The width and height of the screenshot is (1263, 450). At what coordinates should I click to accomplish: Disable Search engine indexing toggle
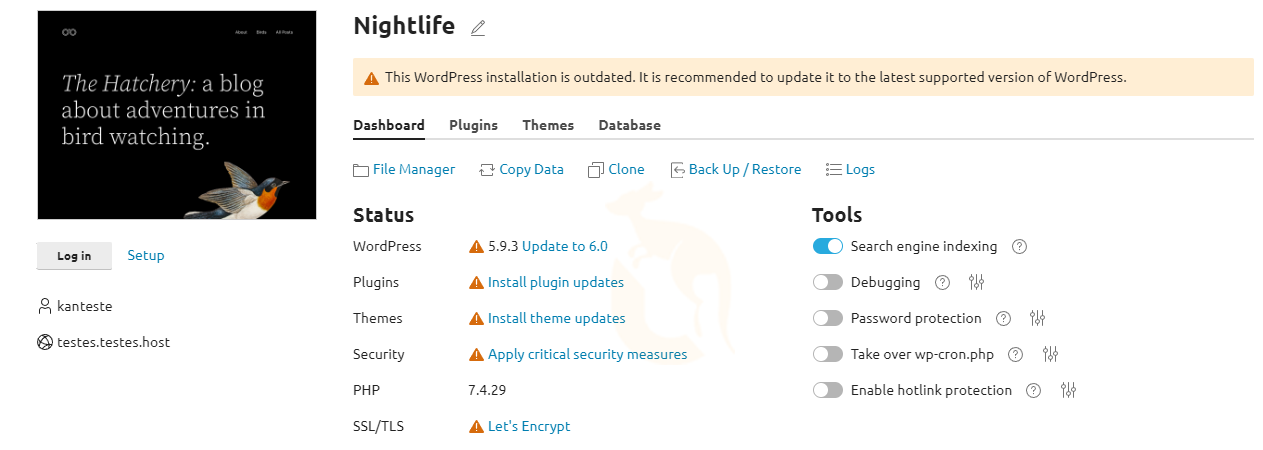[x=828, y=246]
